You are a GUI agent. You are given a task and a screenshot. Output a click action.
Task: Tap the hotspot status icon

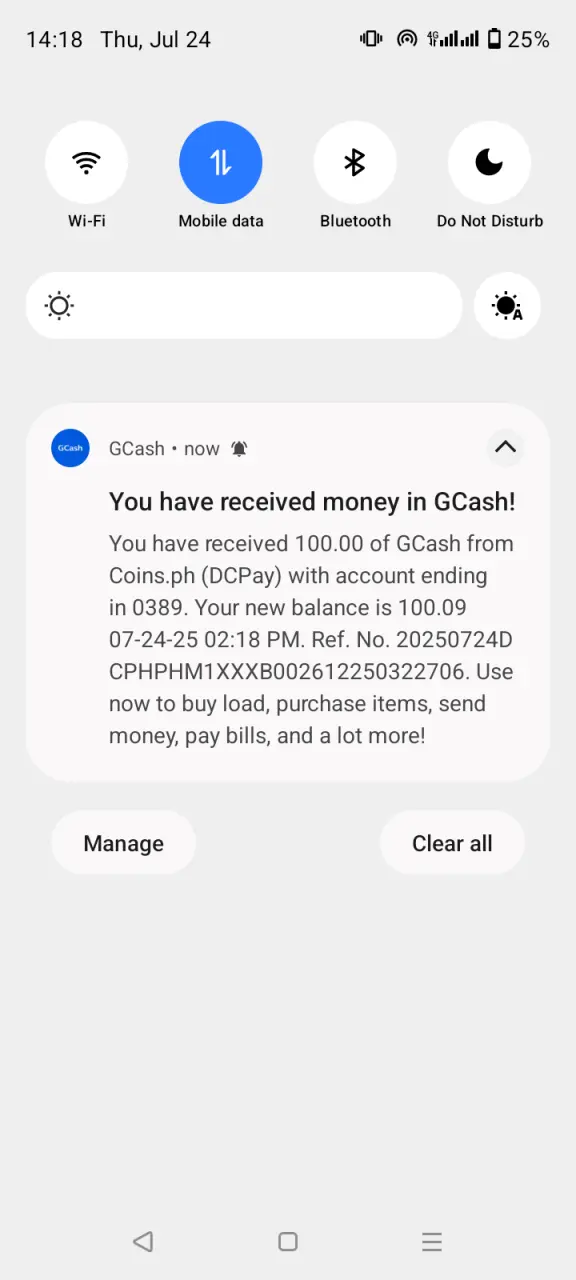click(406, 39)
